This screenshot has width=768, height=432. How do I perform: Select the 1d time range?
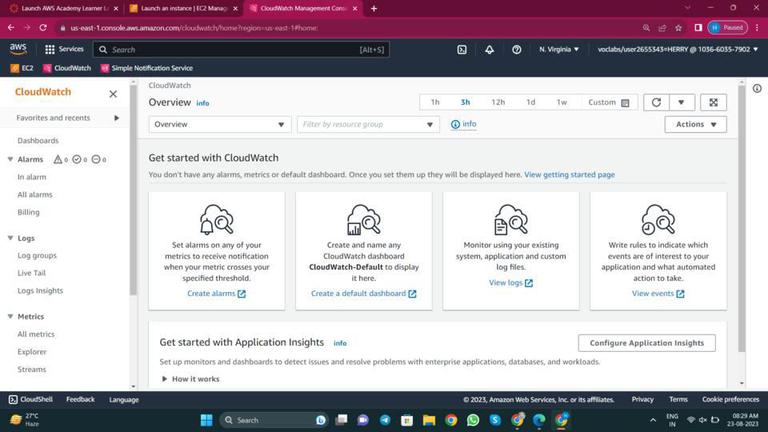(x=530, y=102)
